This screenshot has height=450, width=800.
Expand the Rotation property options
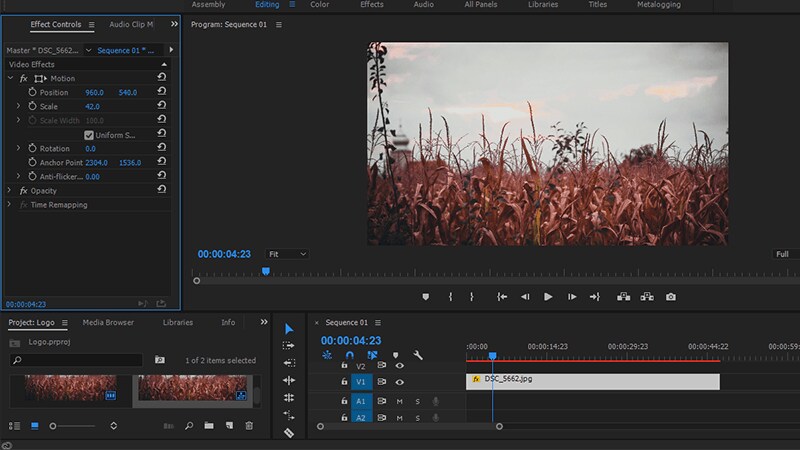click(x=18, y=148)
